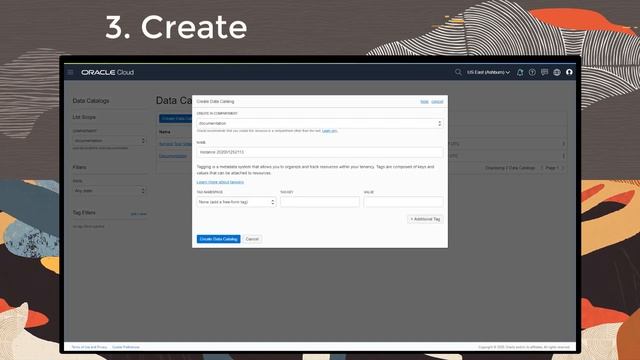Screen dimensions: 640x360
Task: Open the help question mark icon
Action: click(x=532, y=72)
